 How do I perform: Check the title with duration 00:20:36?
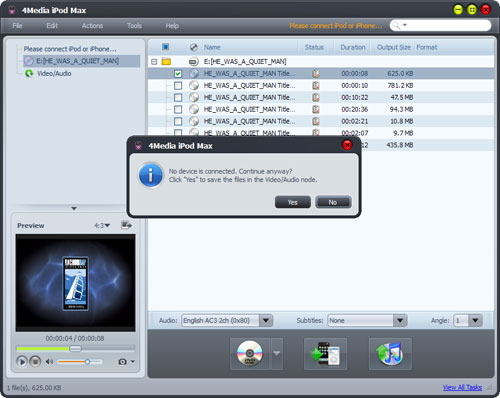coord(178,109)
